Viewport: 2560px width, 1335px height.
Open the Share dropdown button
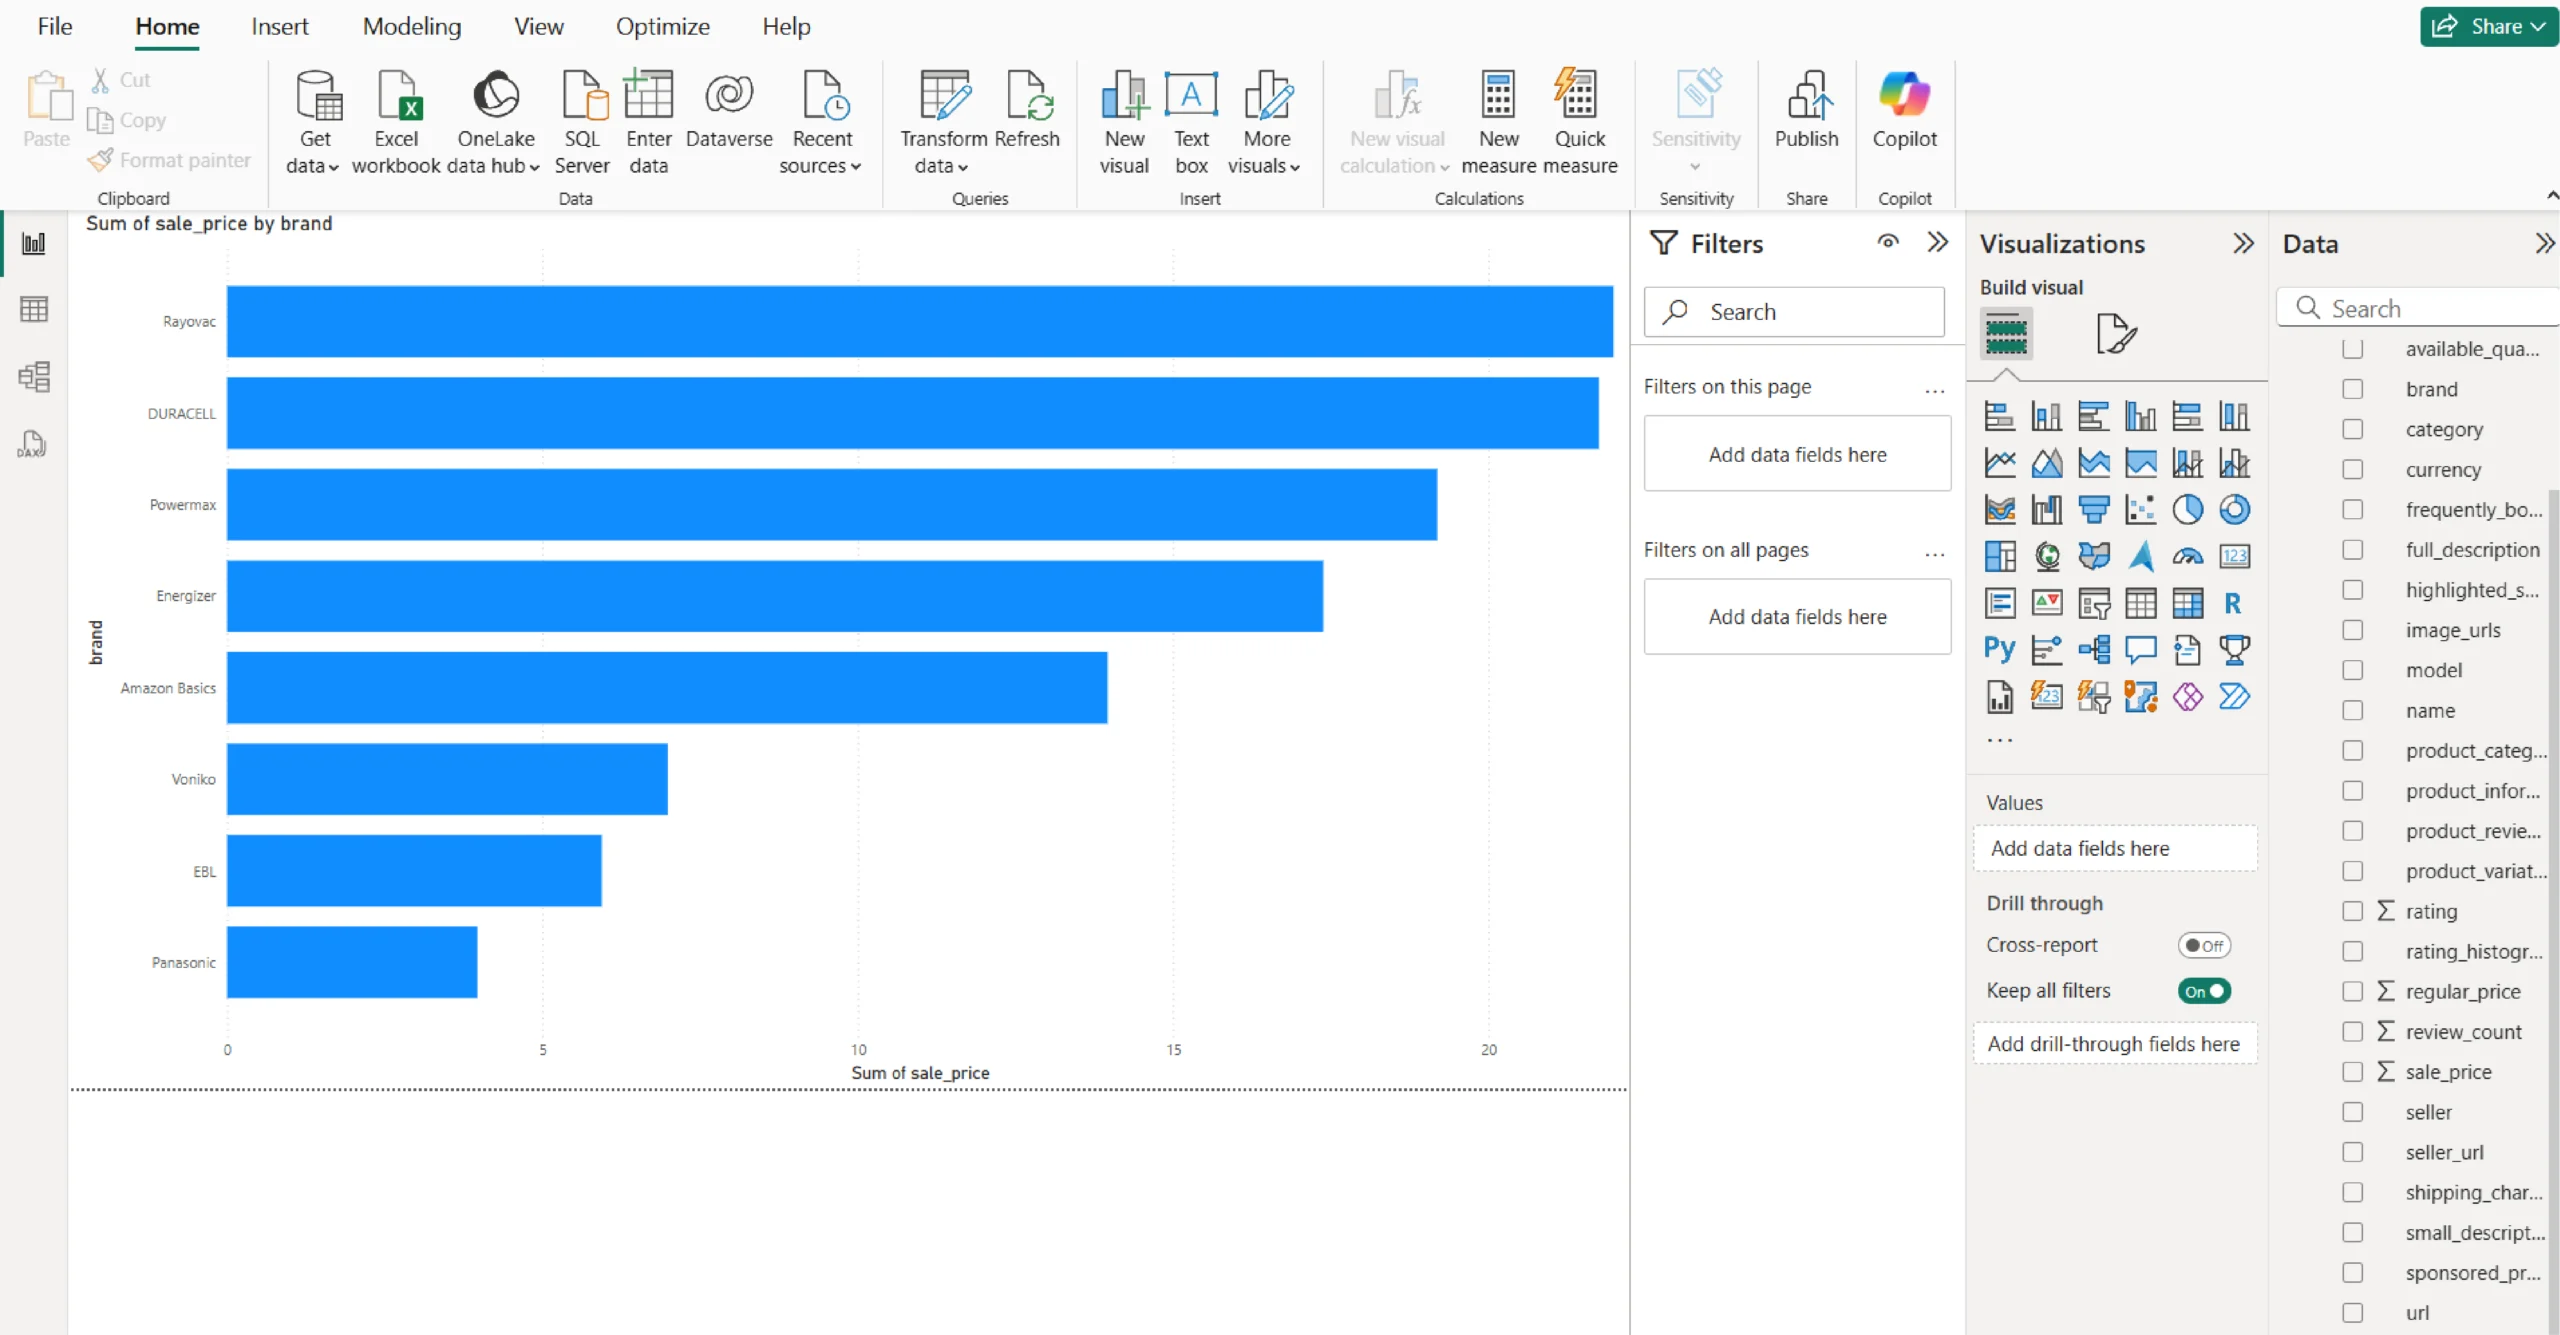[2488, 27]
